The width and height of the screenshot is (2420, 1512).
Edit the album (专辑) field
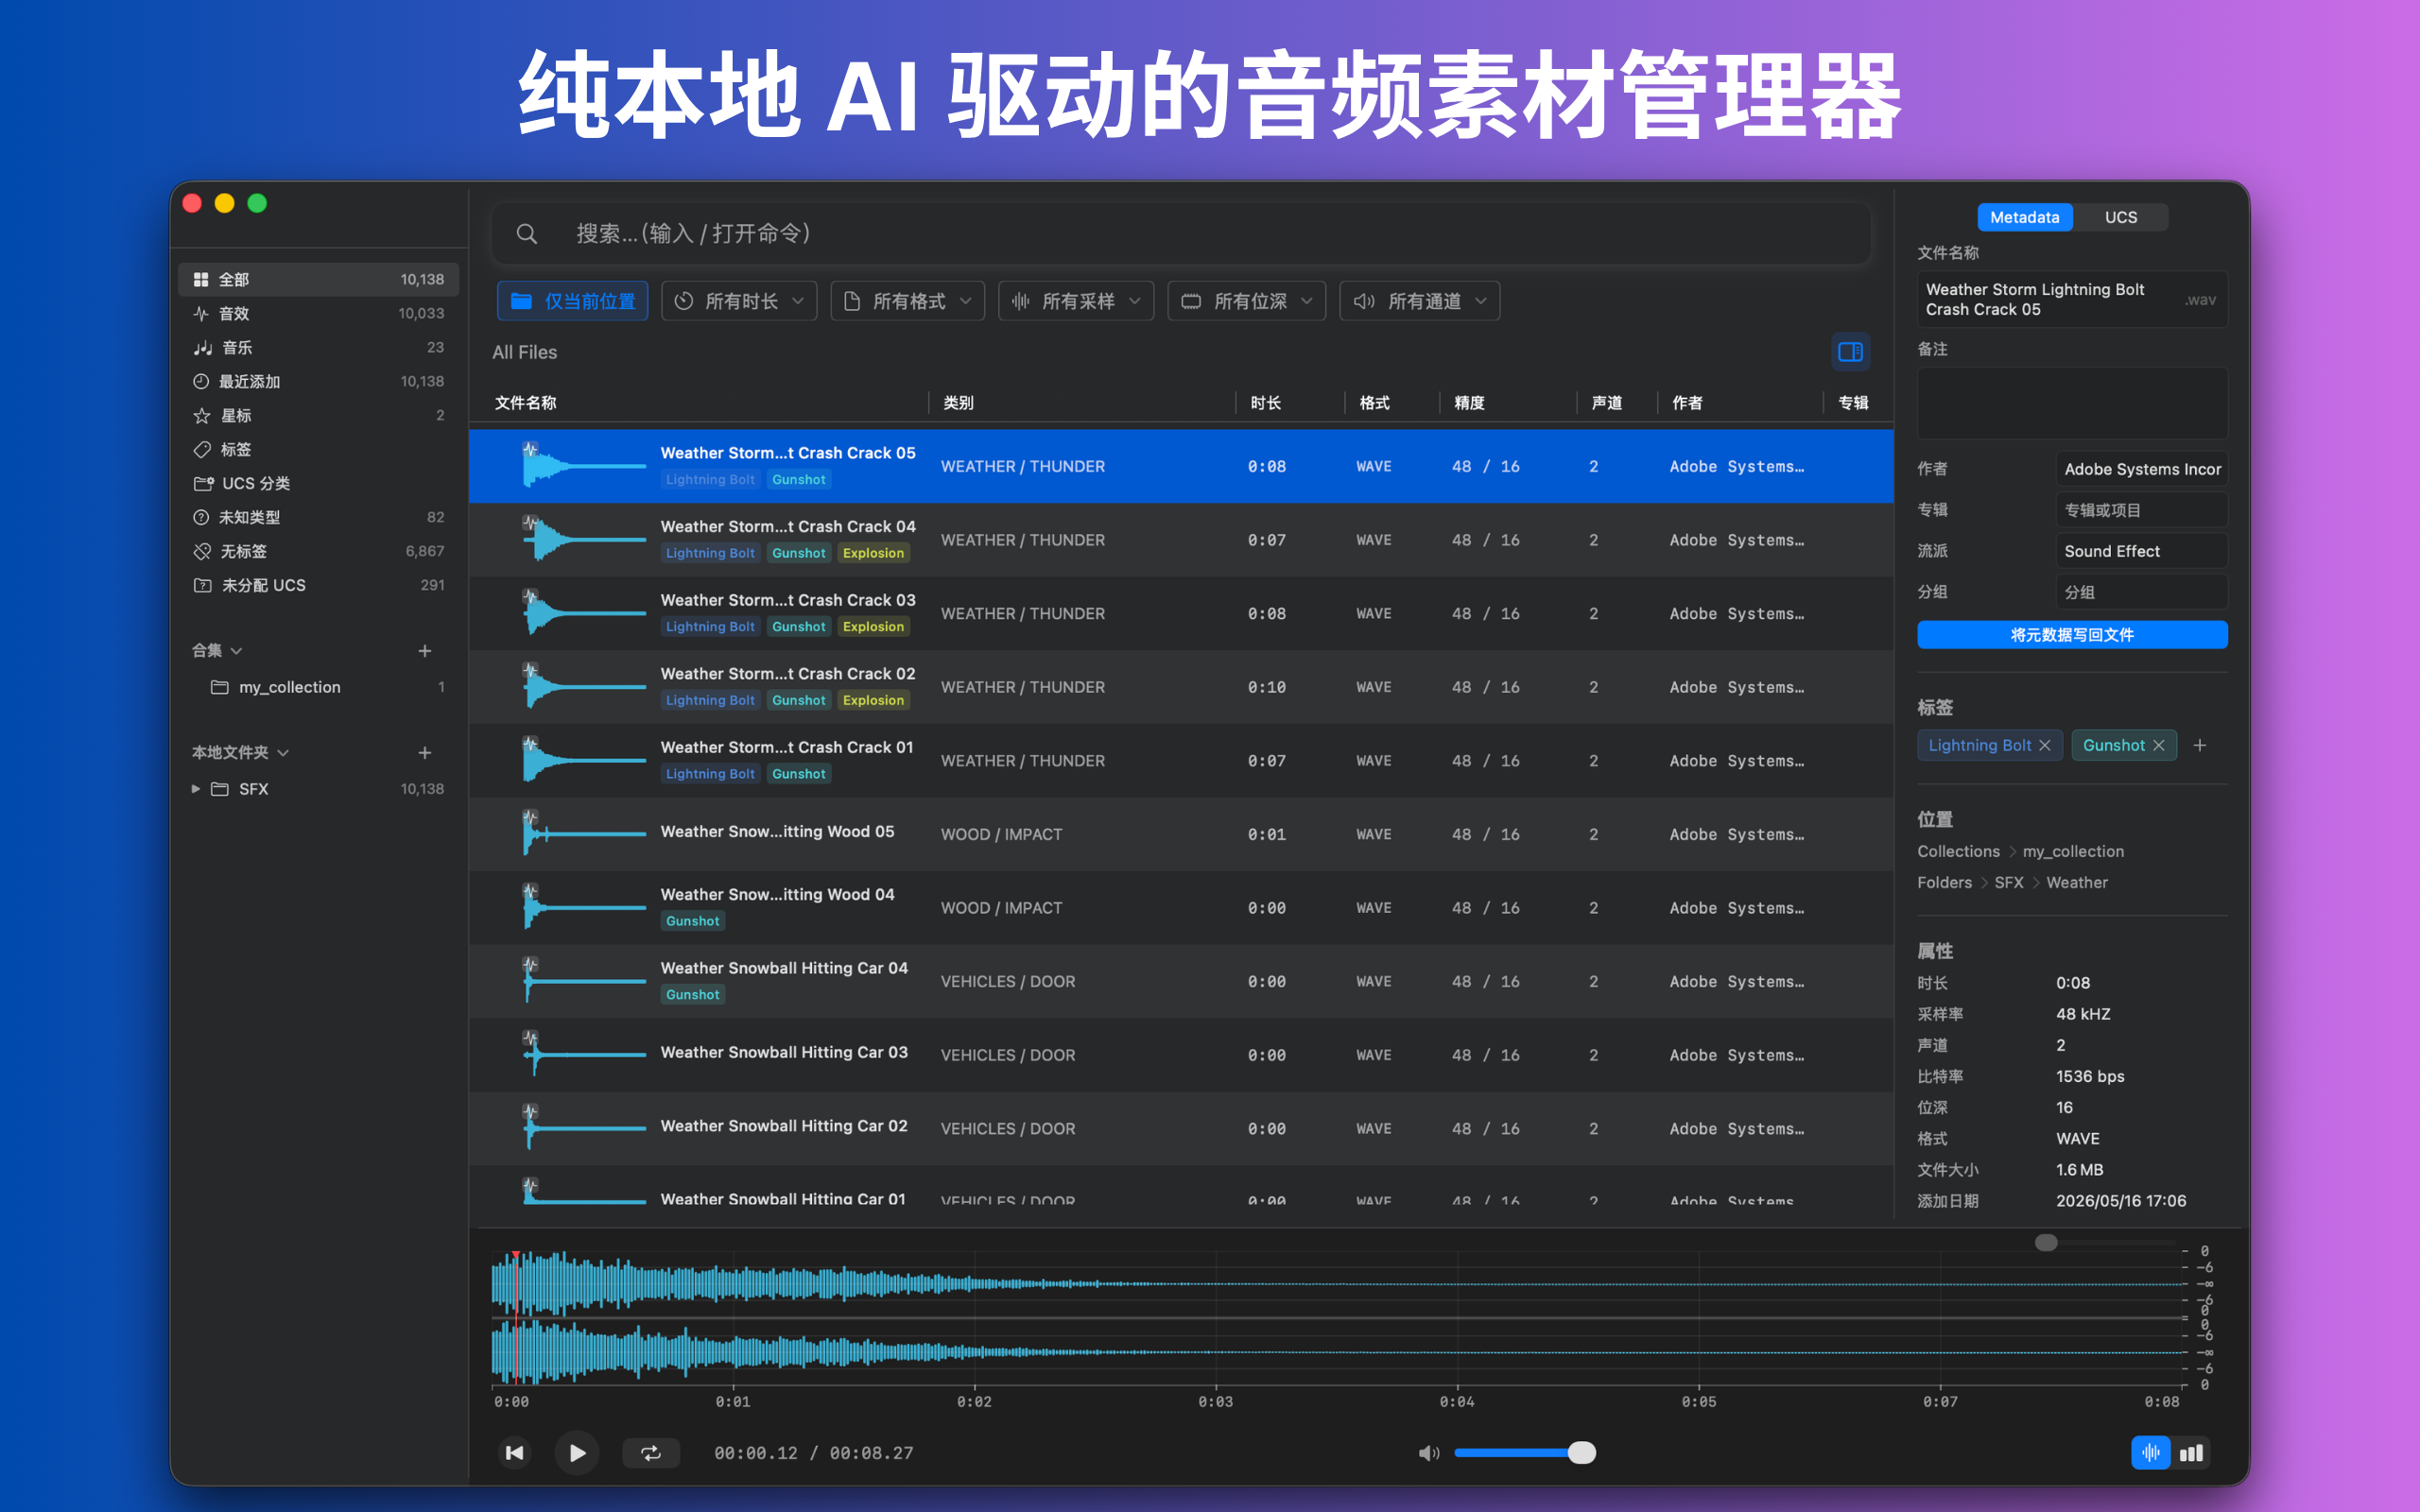(2141, 510)
